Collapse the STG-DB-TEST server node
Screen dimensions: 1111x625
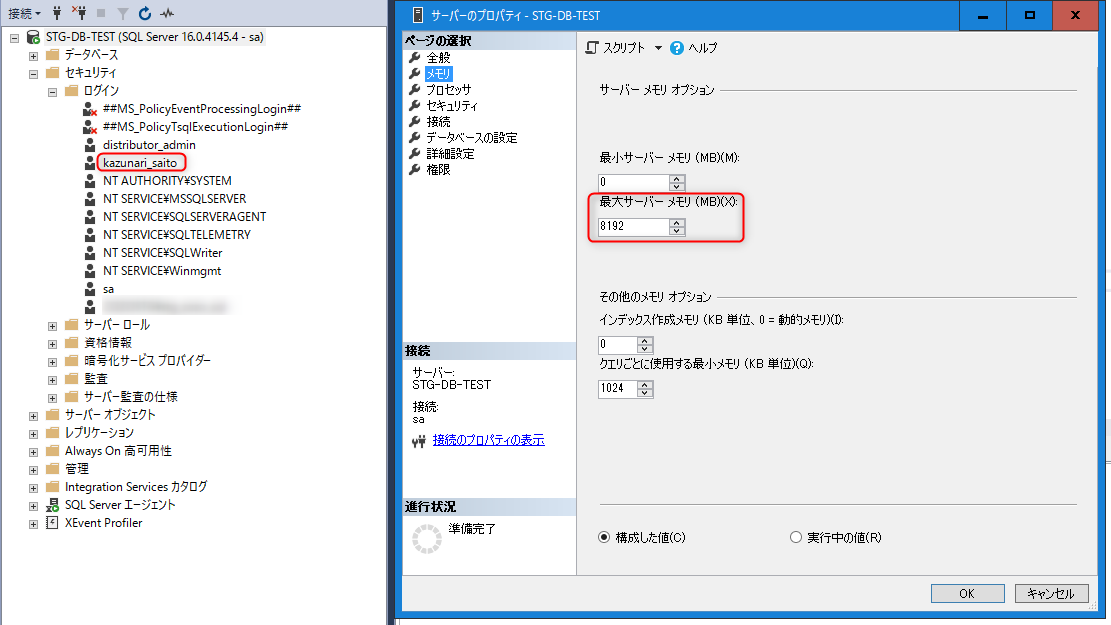[x=14, y=38]
